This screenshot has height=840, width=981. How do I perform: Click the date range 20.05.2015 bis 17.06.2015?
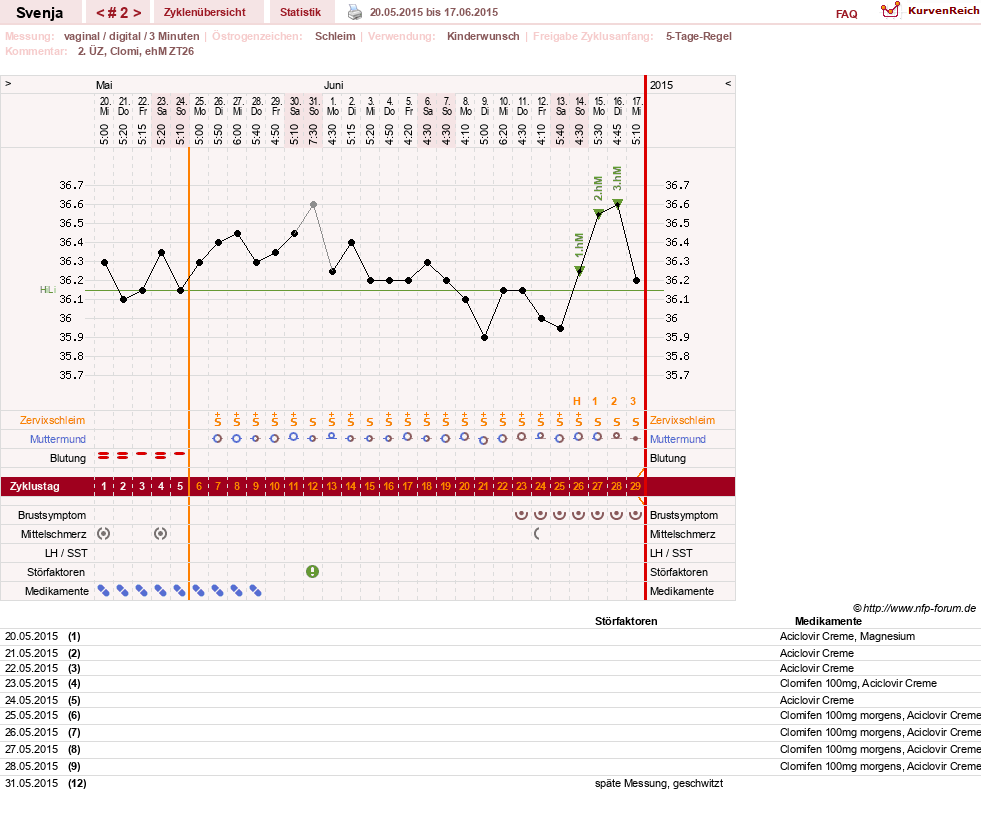pyautogui.click(x=434, y=12)
